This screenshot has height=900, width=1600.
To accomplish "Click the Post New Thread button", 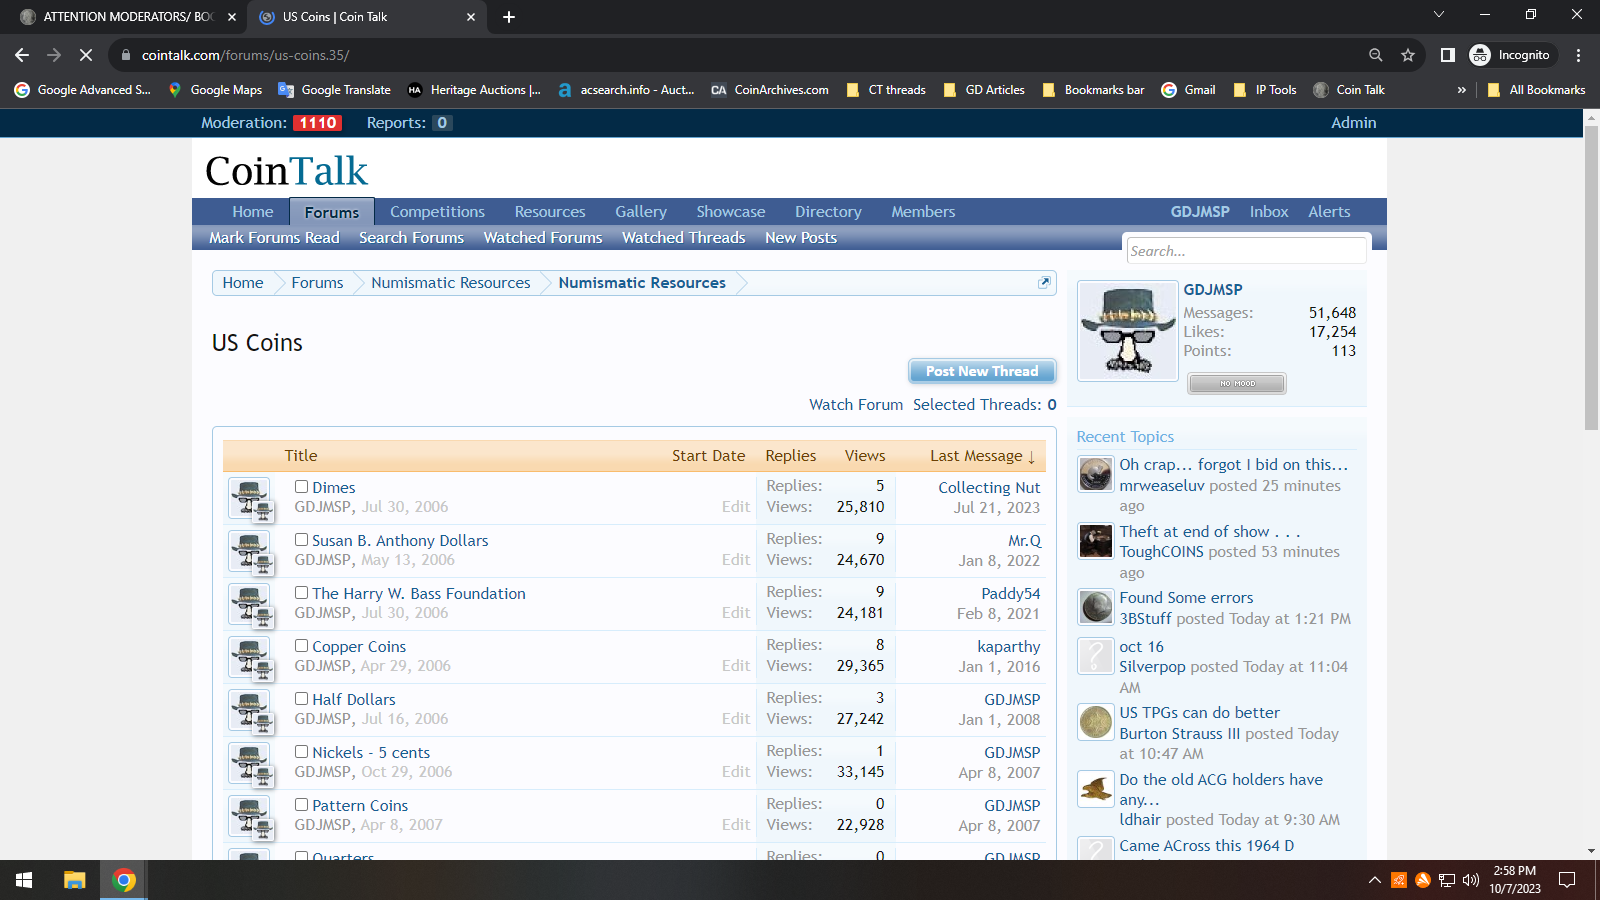I will (981, 371).
